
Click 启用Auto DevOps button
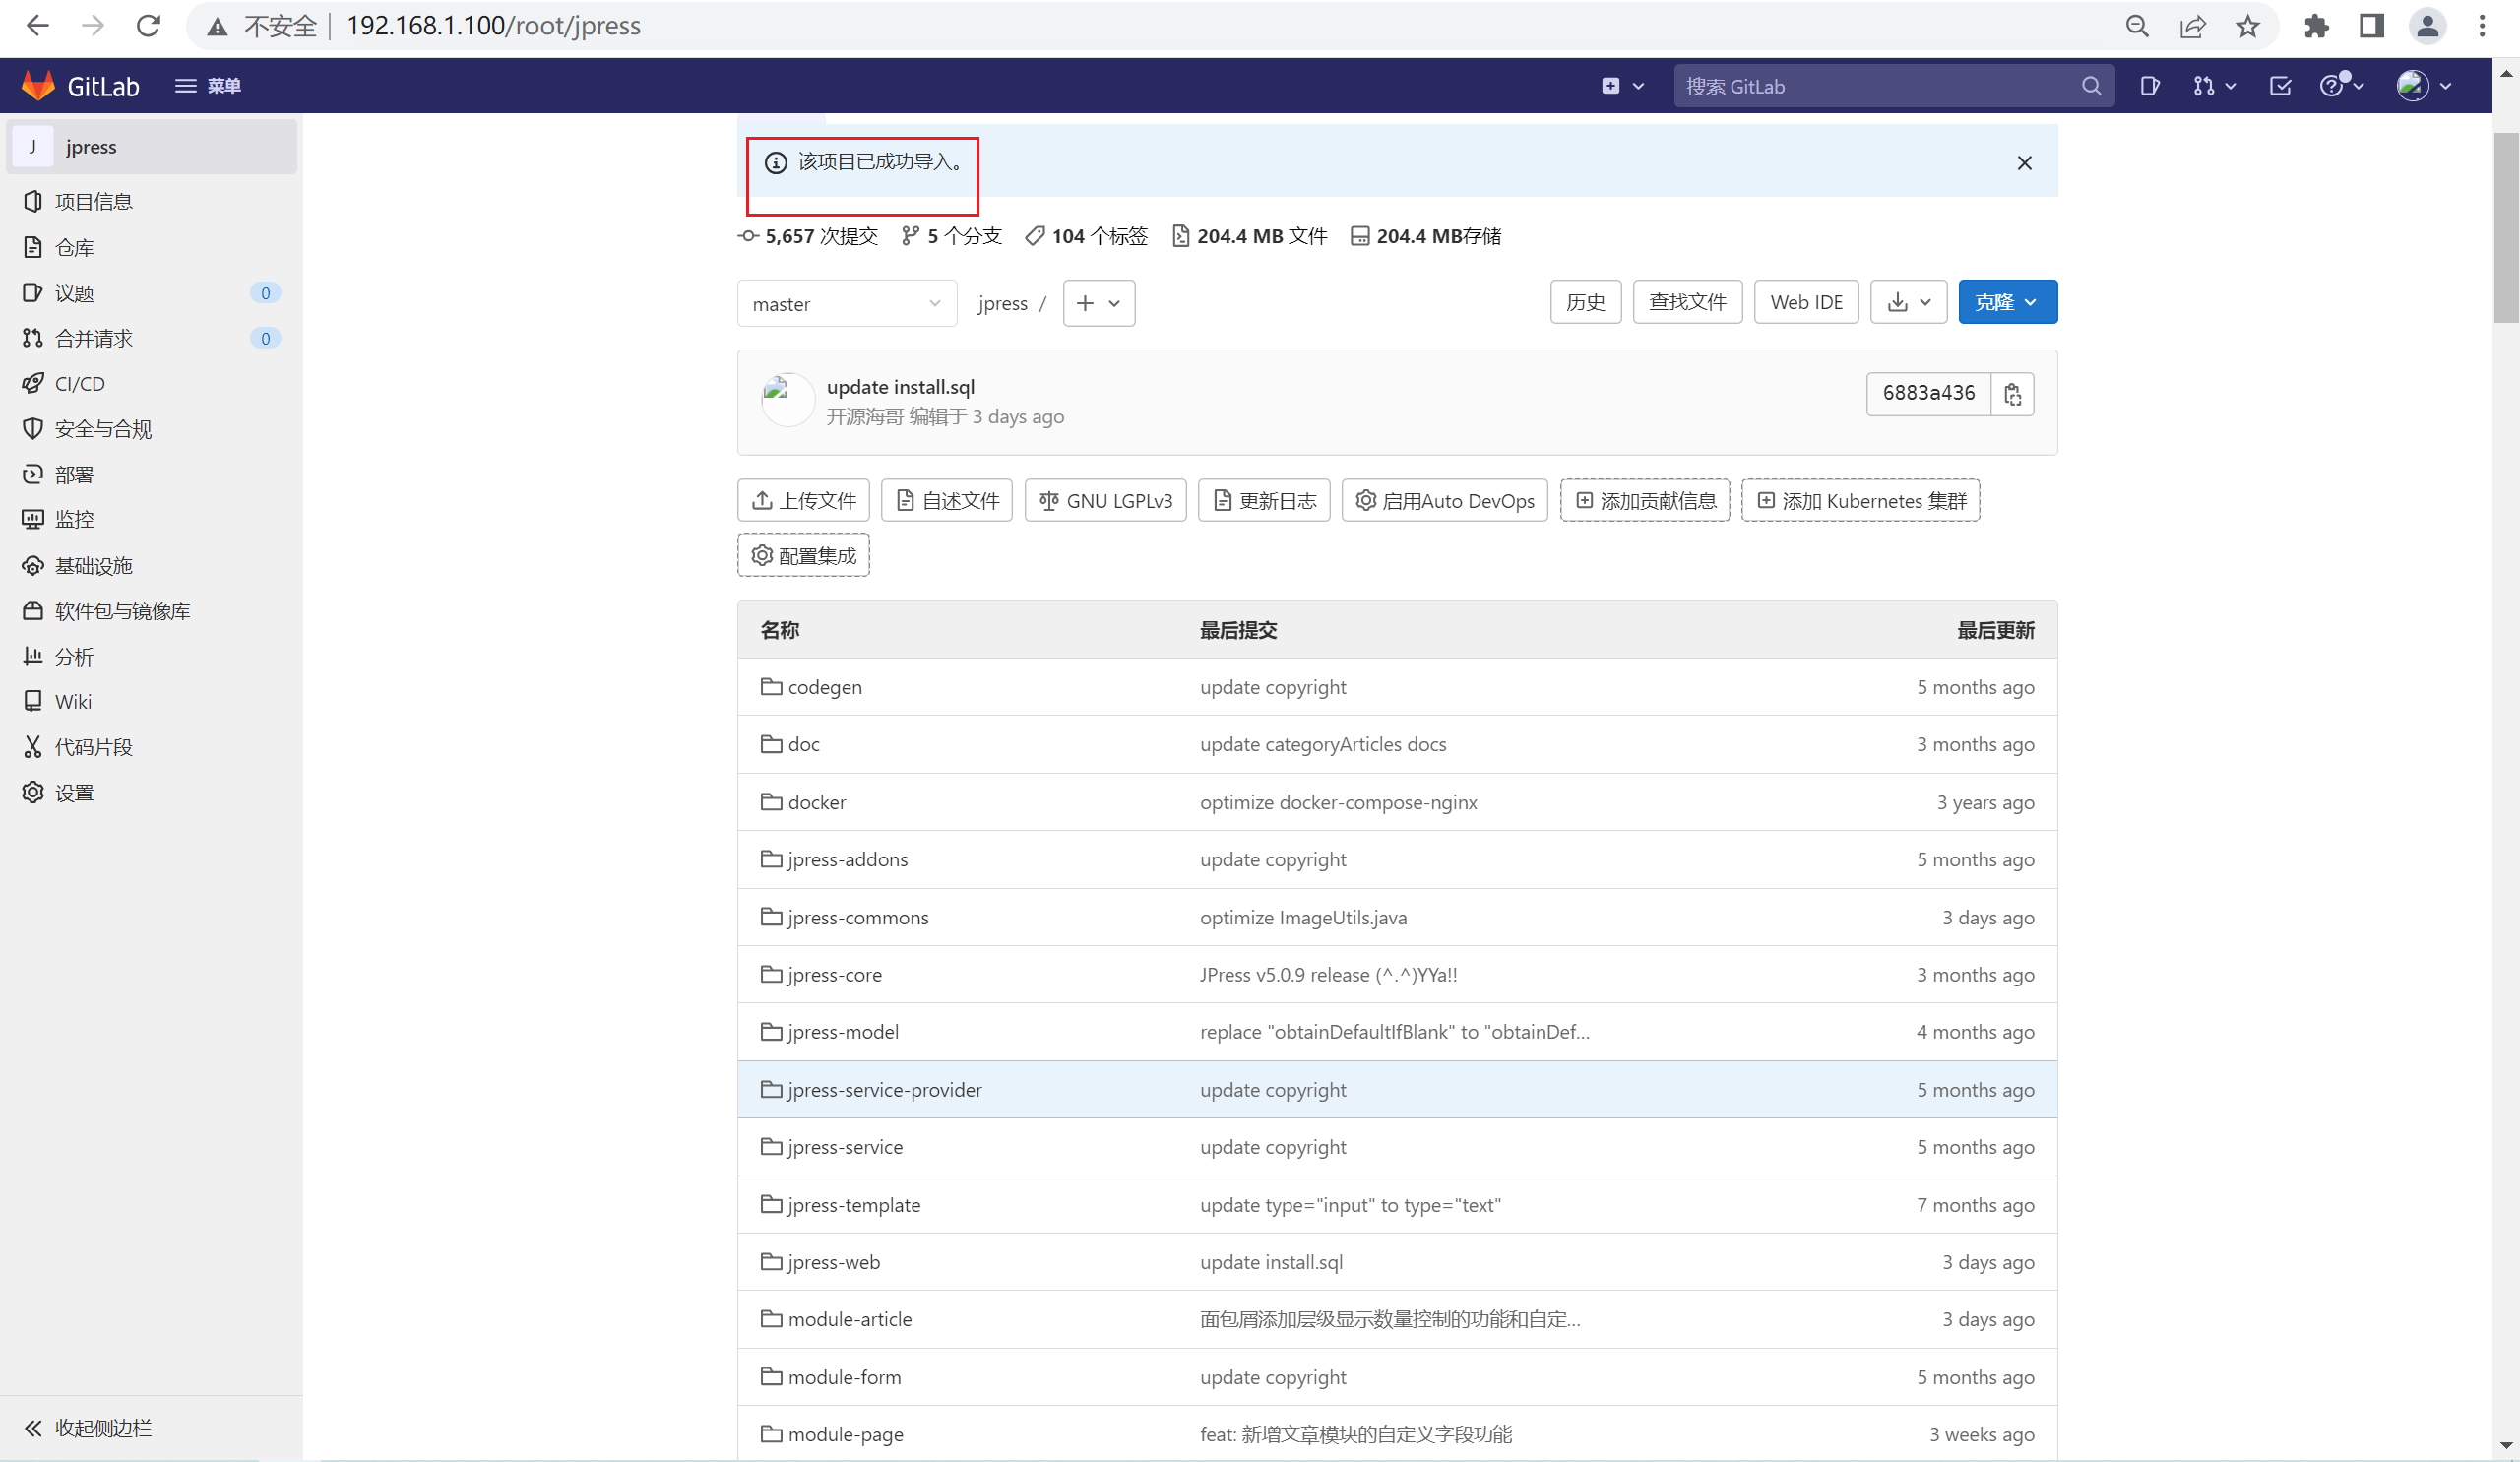(x=1444, y=500)
